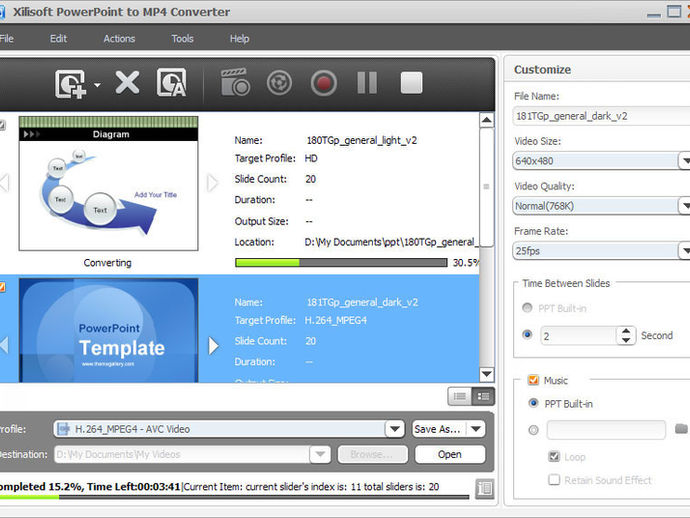Viewport: 690px width, 518px height.
Task: Browse for music file with folder icon
Action: point(681,428)
